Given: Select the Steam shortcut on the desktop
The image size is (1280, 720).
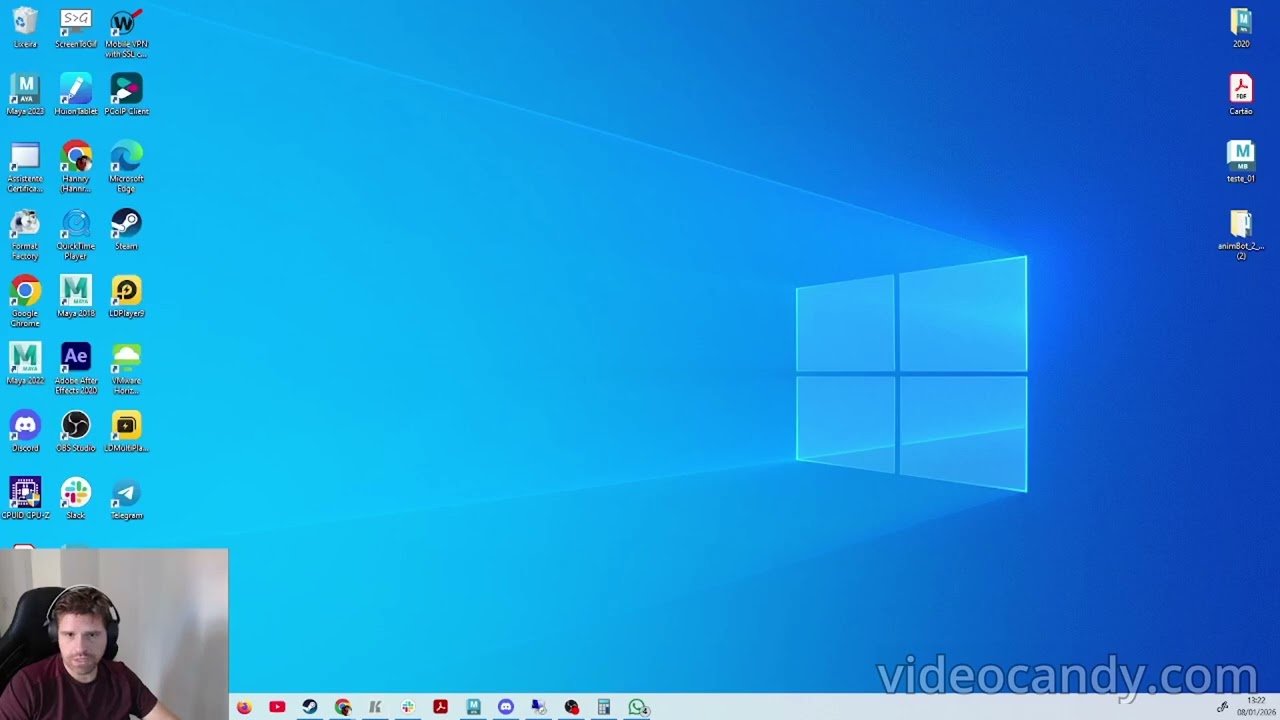Looking at the screenshot, I should [x=126, y=230].
